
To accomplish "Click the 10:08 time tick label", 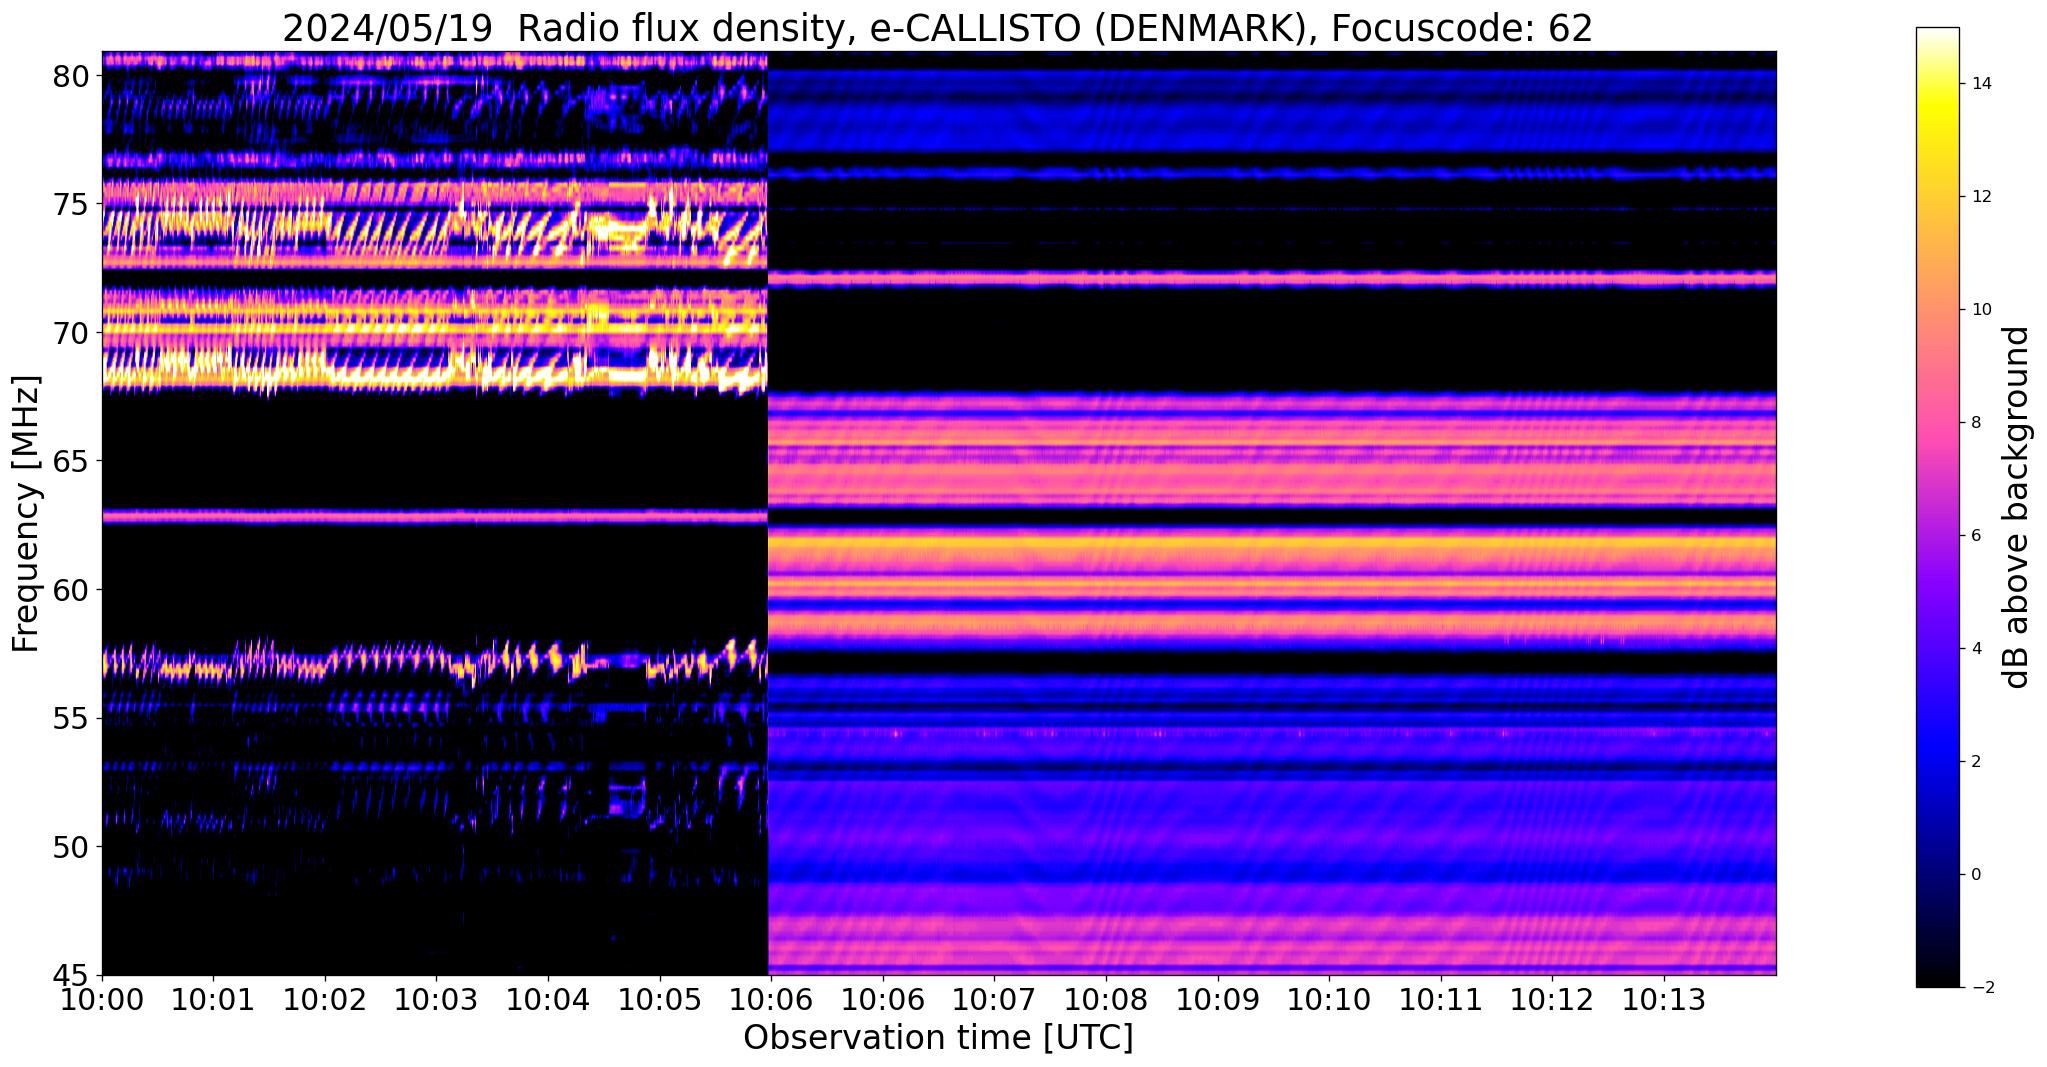I will coord(1106,1000).
